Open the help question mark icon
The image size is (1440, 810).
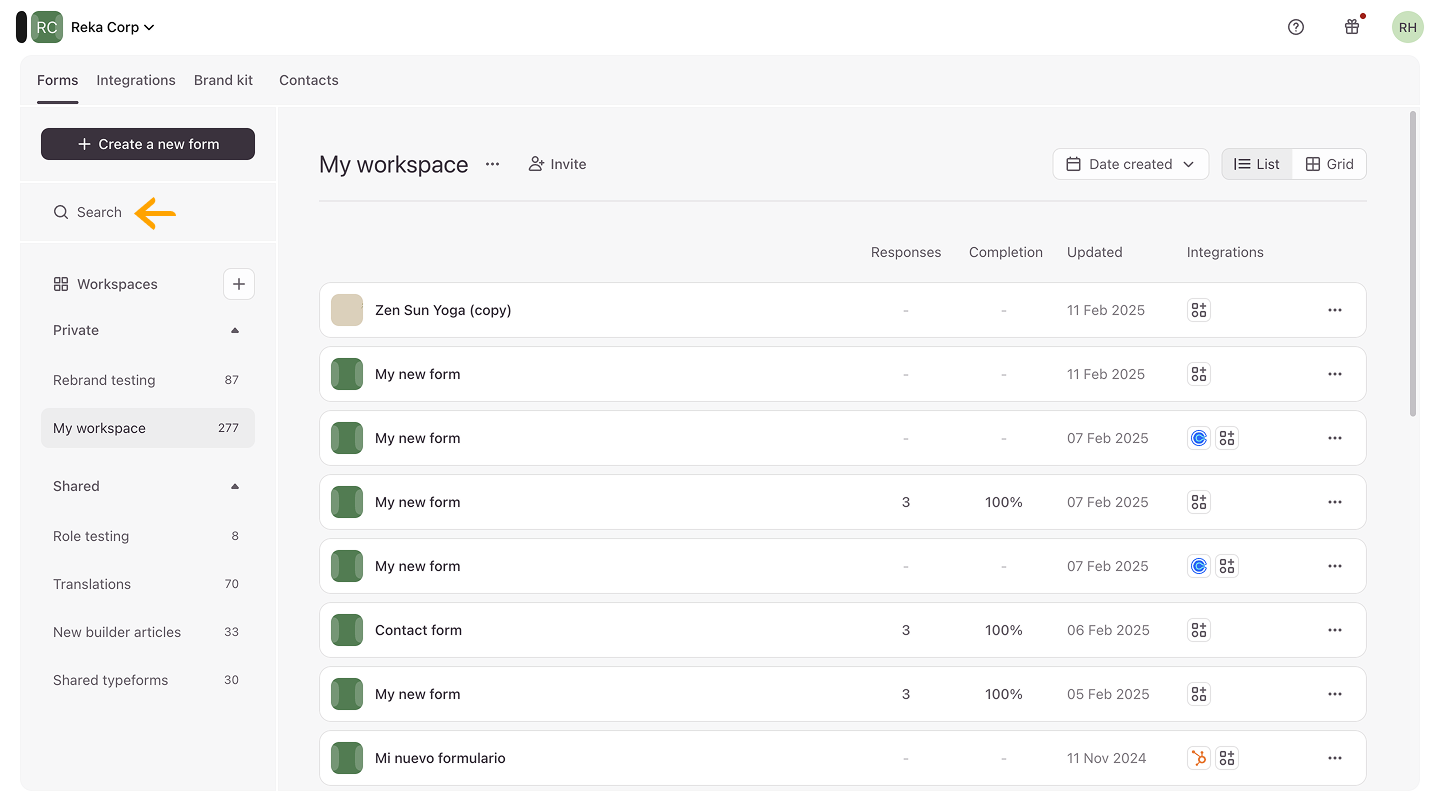pyautogui.click(x=1296, y=27)
